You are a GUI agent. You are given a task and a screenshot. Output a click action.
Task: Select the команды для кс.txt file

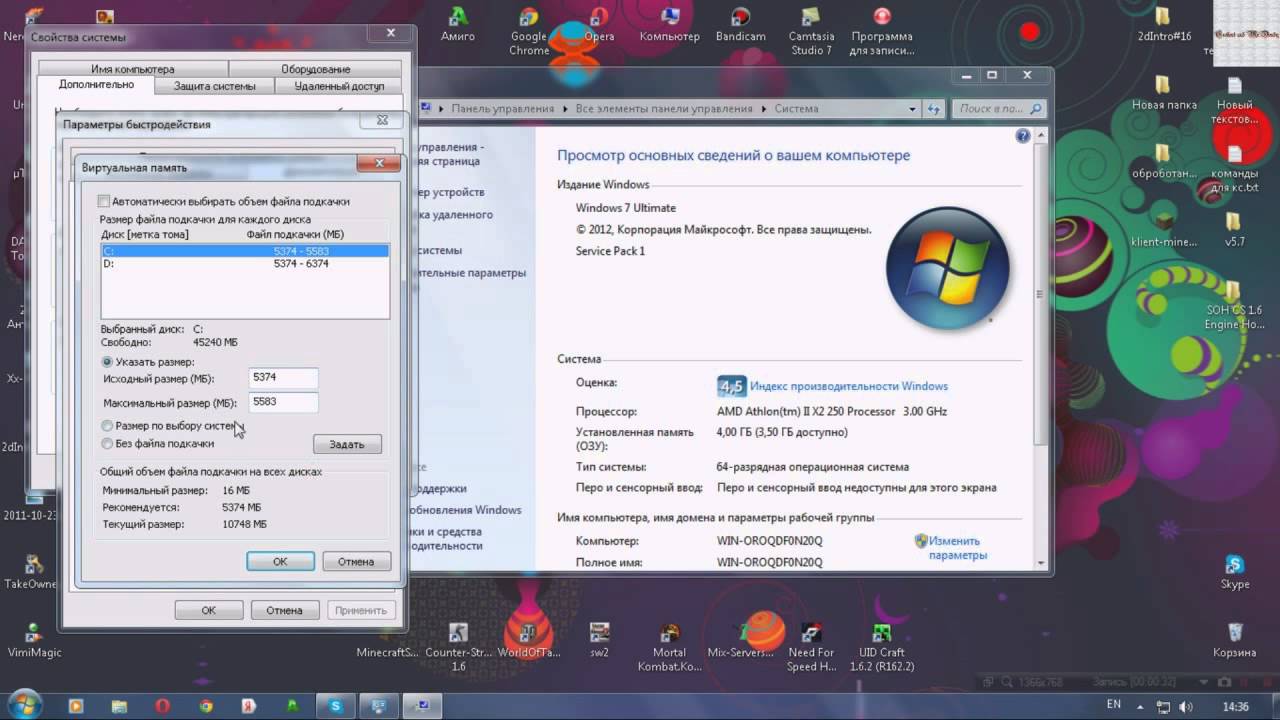1235,168
